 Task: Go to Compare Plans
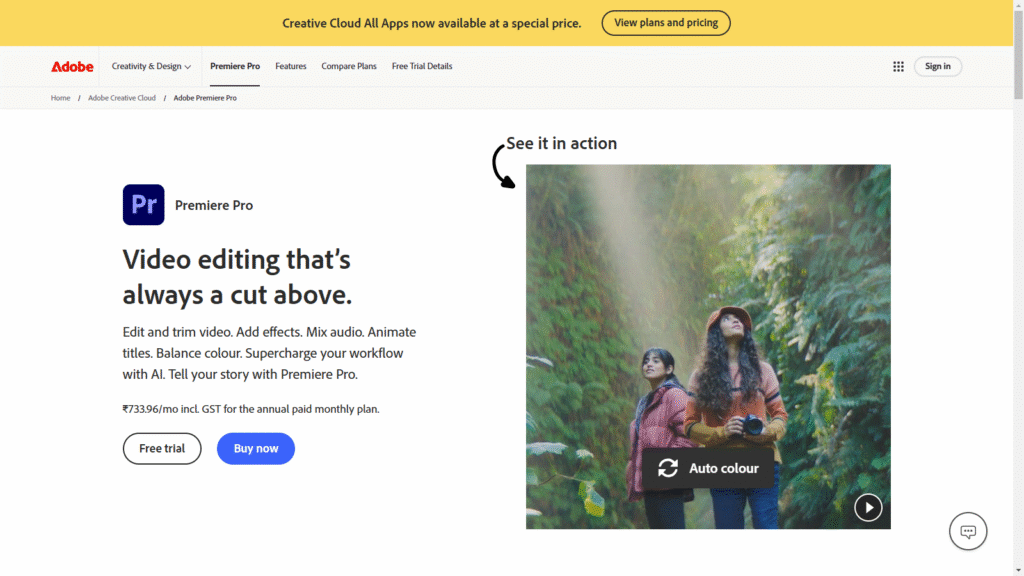click(349, 66)
